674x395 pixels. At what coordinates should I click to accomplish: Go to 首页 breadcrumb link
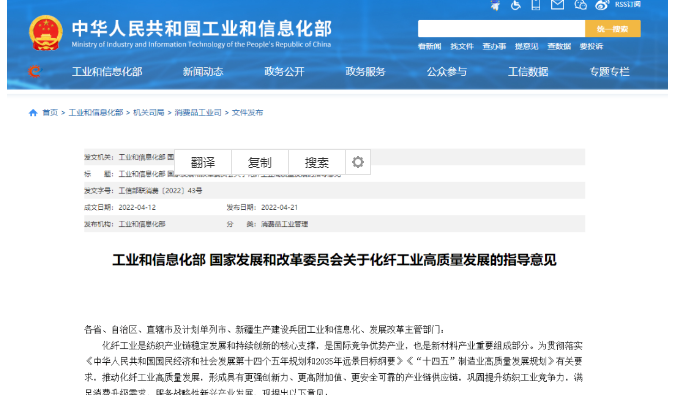(50, 113)
